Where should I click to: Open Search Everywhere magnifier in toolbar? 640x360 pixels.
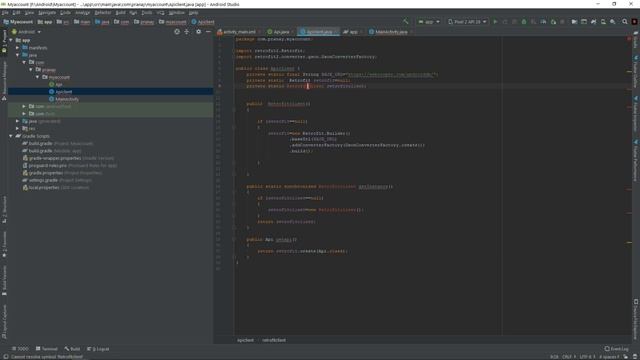tap(624, 22)
